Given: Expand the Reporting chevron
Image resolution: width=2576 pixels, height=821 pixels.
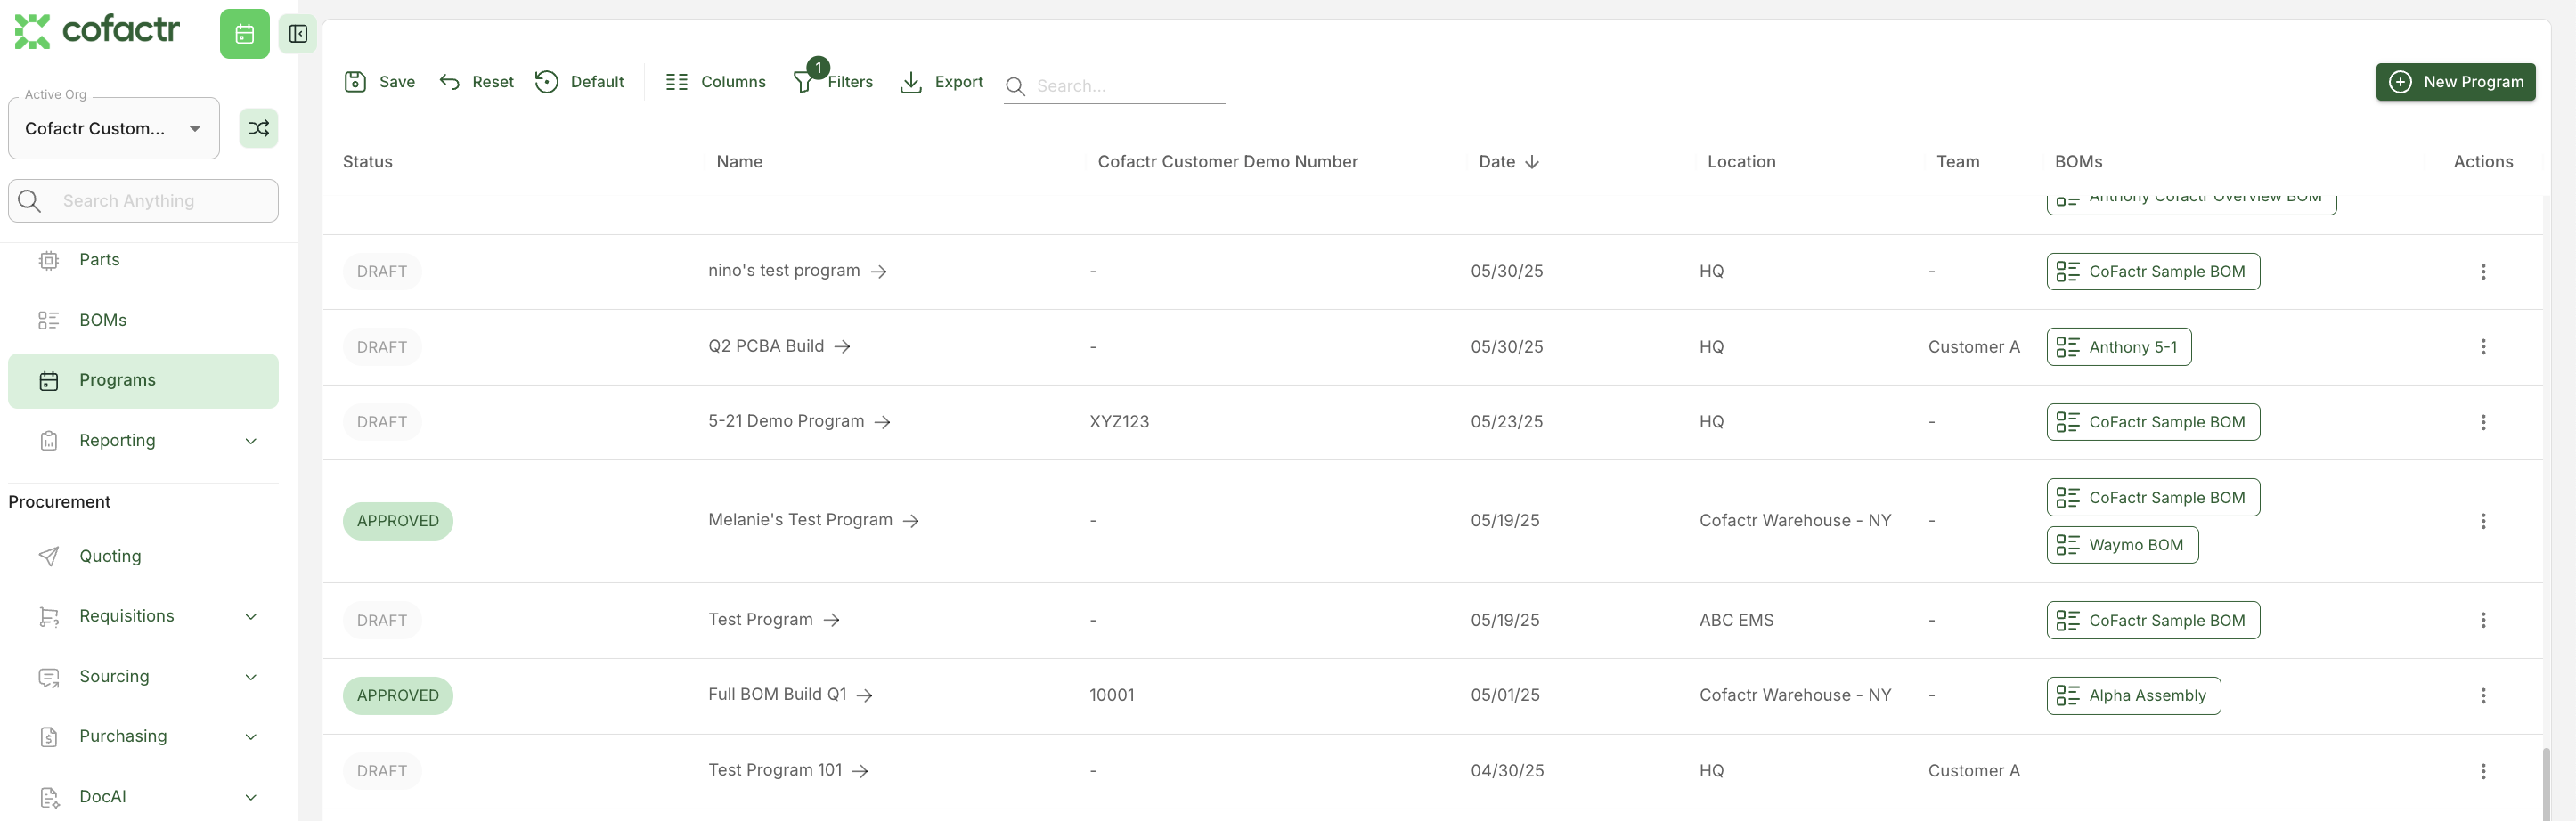Looking at the screenshot, I should point(251,441).
